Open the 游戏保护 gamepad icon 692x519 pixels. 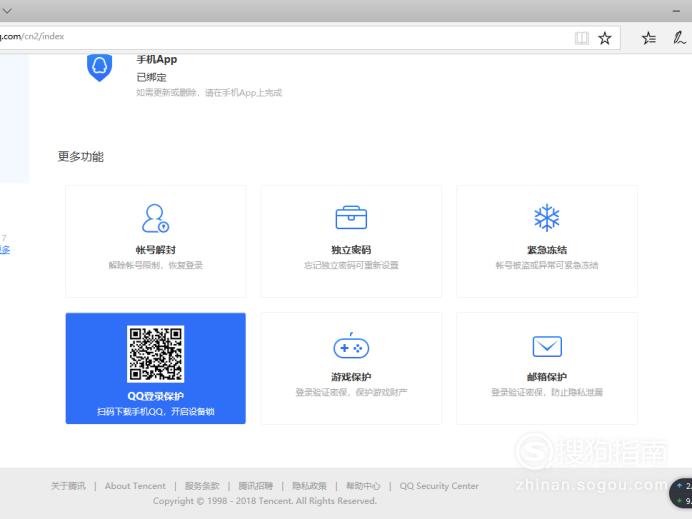point(351,346)
